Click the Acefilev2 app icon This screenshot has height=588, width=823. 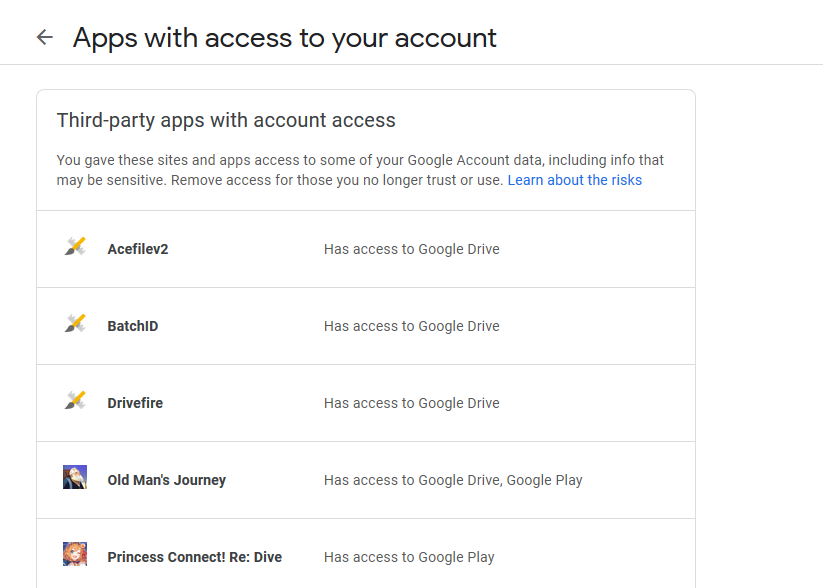75,246
